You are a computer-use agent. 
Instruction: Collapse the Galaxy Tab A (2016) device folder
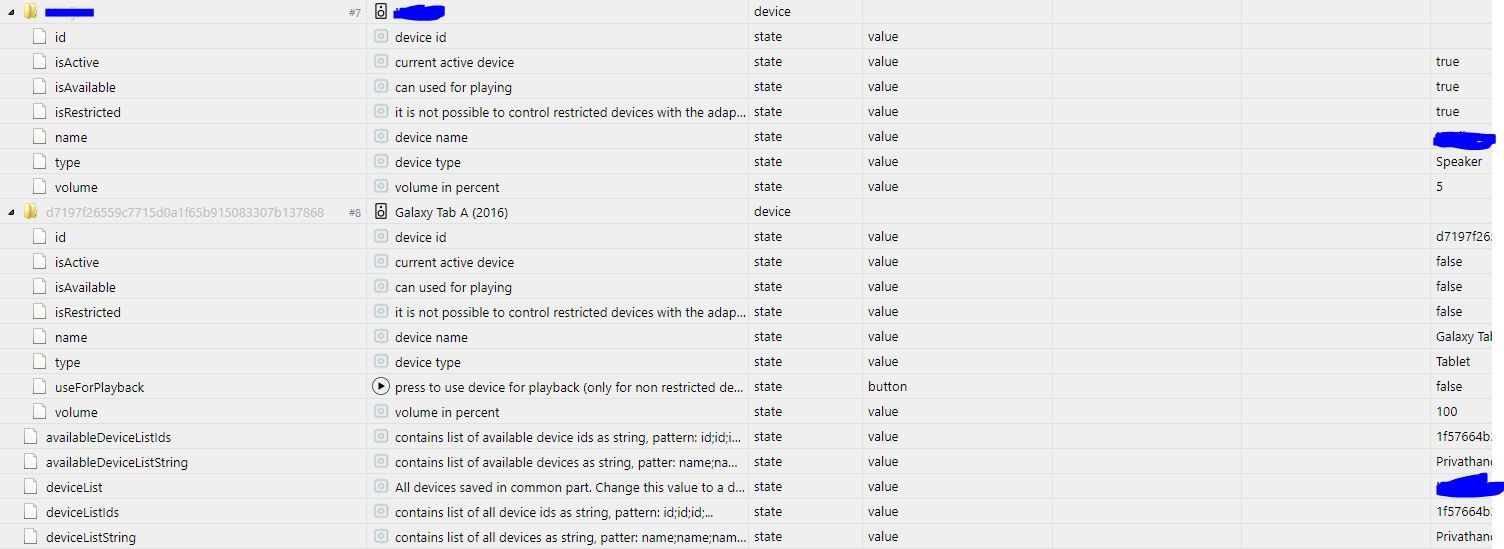(11, 212)
